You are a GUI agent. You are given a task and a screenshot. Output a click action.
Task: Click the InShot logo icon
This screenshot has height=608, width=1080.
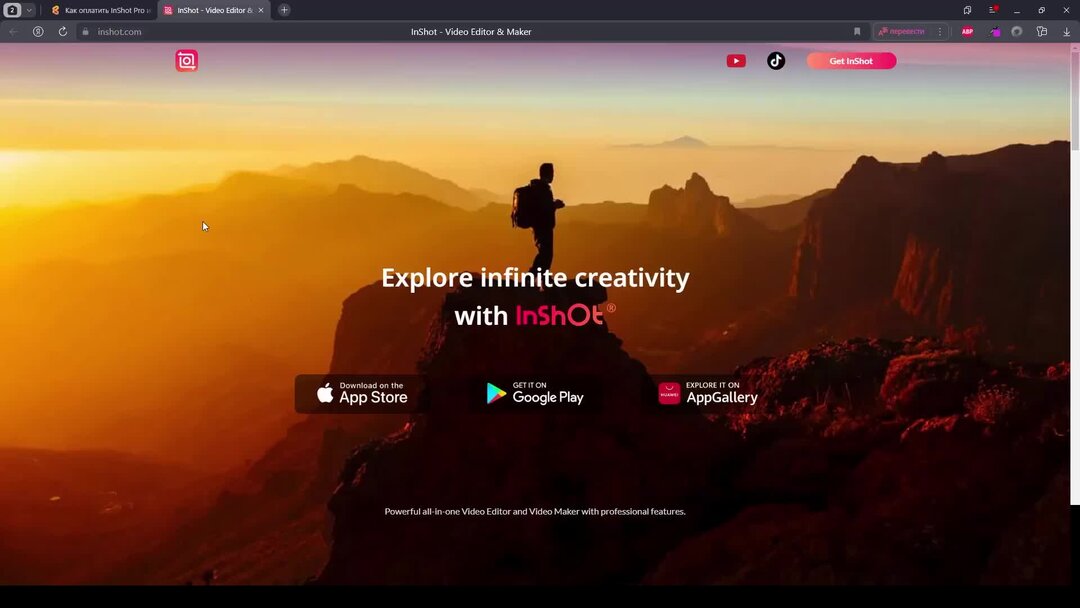point(186,61)
